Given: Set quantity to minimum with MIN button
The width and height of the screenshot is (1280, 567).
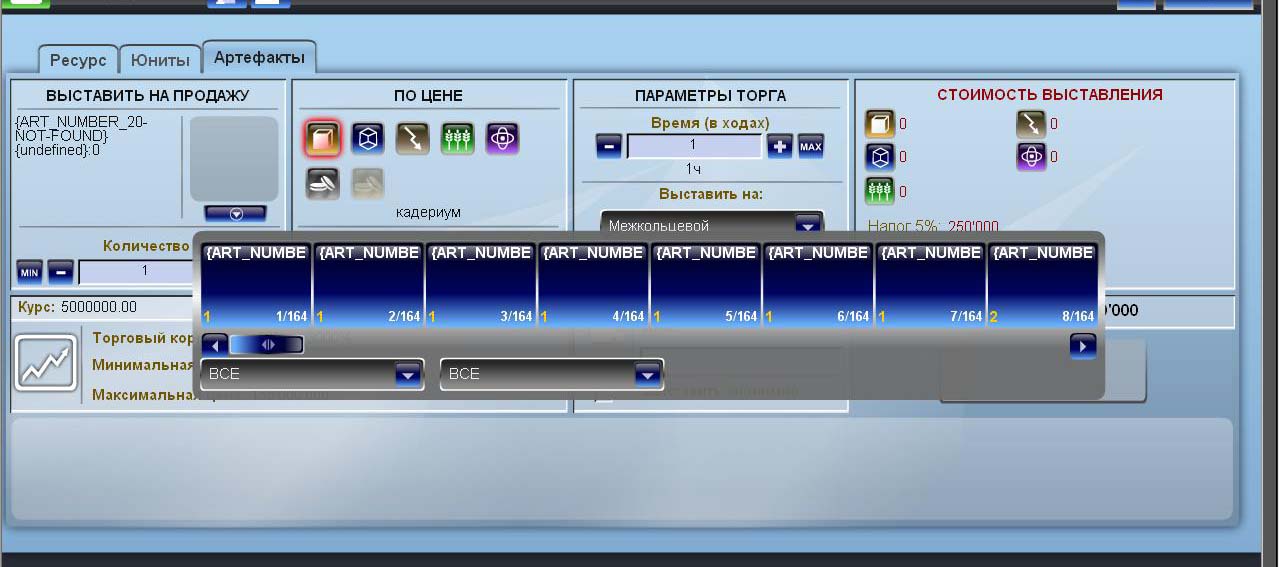Looking at the screenshot, I should [x=29, y=271].
